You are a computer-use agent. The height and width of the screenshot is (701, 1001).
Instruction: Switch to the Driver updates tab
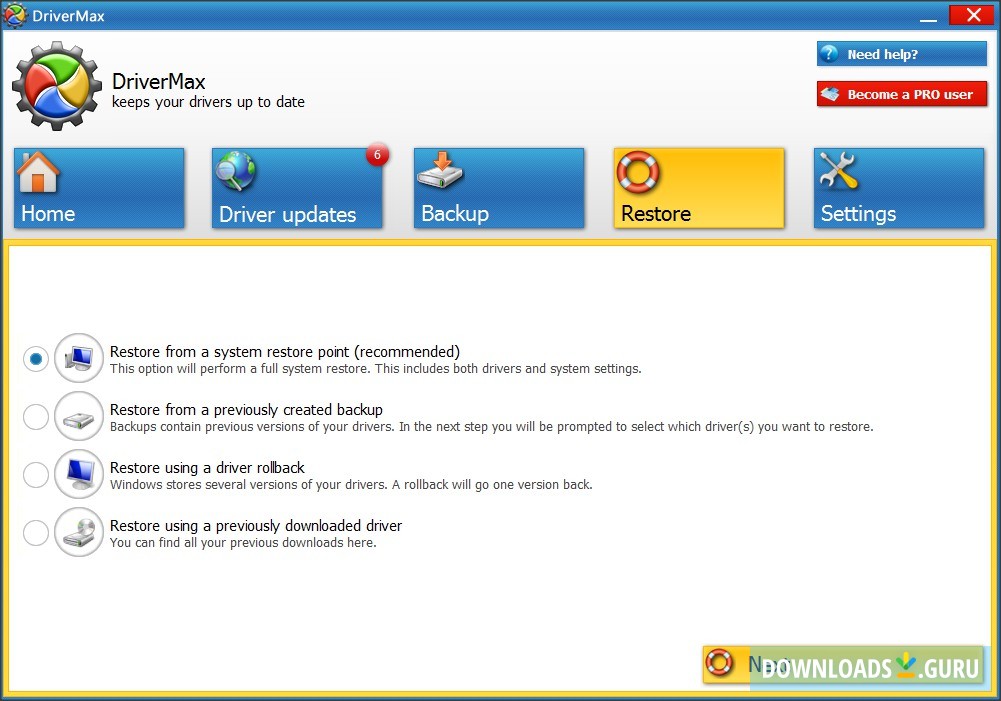pos(297,188)
